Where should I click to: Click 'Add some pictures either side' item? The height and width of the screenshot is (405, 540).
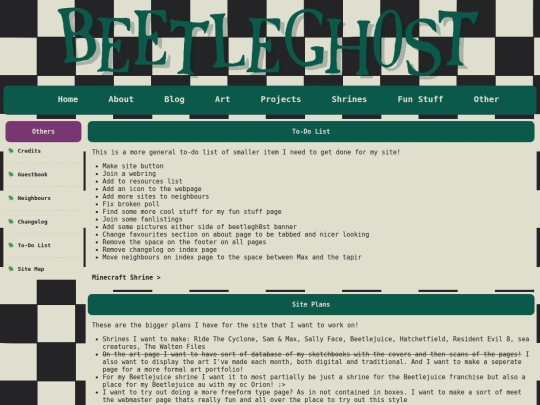point(199,227)
